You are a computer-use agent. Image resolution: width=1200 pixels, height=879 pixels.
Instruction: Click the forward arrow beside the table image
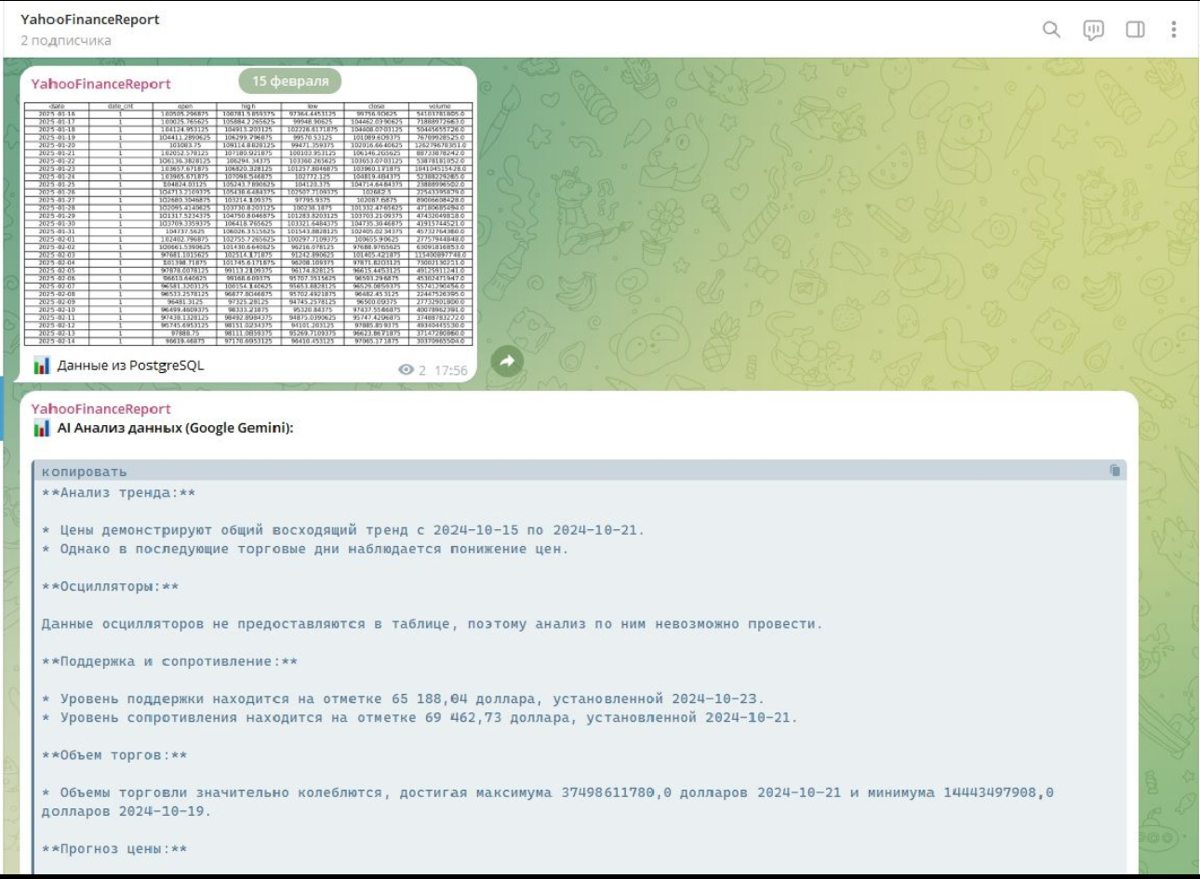507,361
